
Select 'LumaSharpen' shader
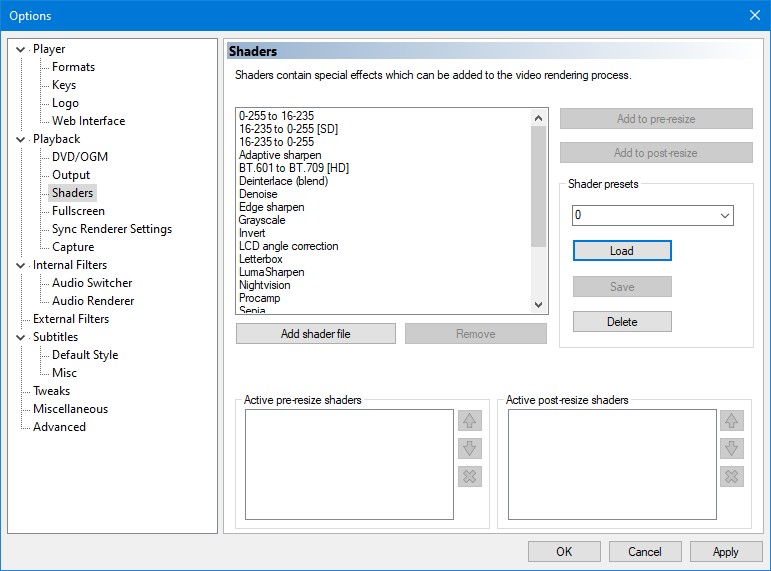pyautogui.click(x=271, y=272)
